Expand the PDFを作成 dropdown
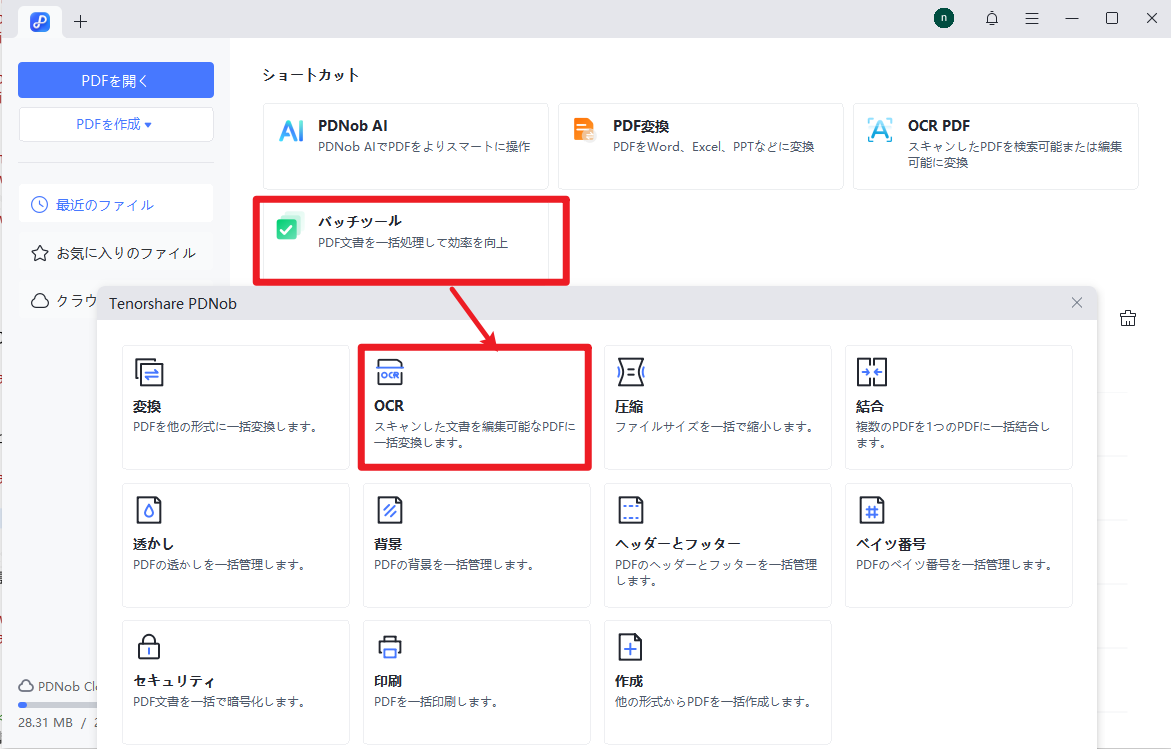 [x=116, y=124]
